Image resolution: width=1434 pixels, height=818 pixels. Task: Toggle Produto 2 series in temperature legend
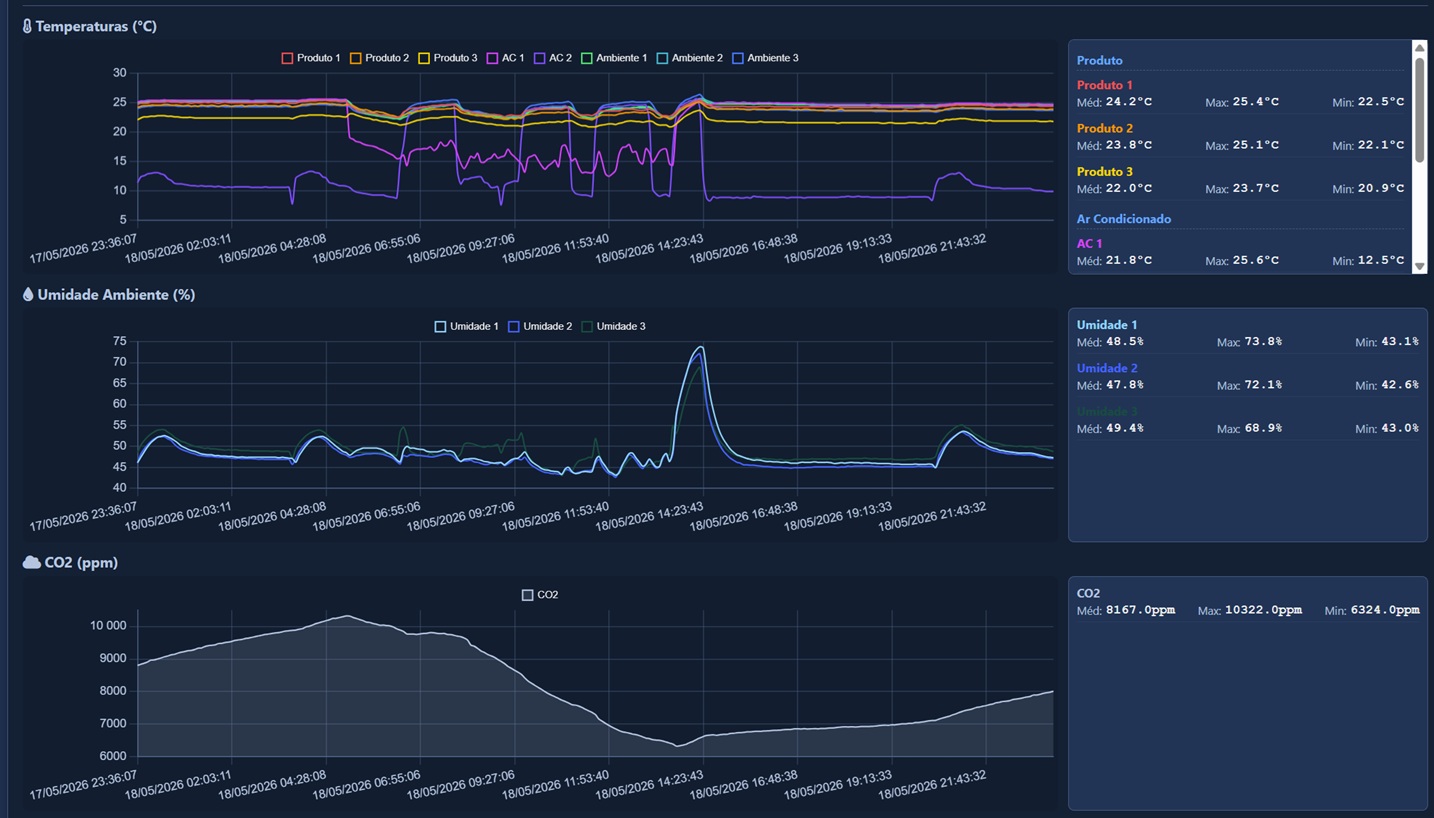(379, 58)
